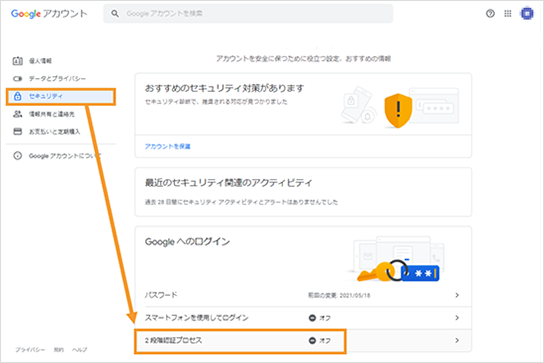544x363 pixels.
Task: Expand the スマートフォンを使用してログイン chevron
Action: 457,318
